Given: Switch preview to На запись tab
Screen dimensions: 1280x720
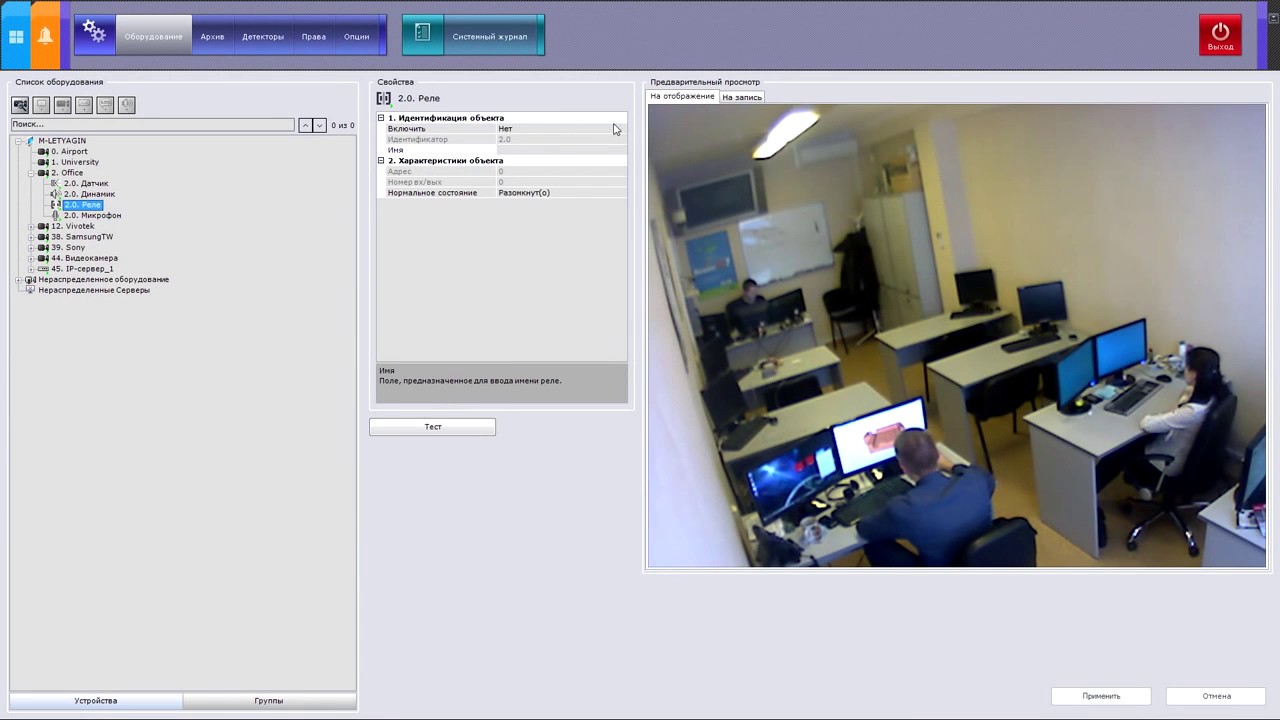Looking at the screenshot, I should (742, 97).
